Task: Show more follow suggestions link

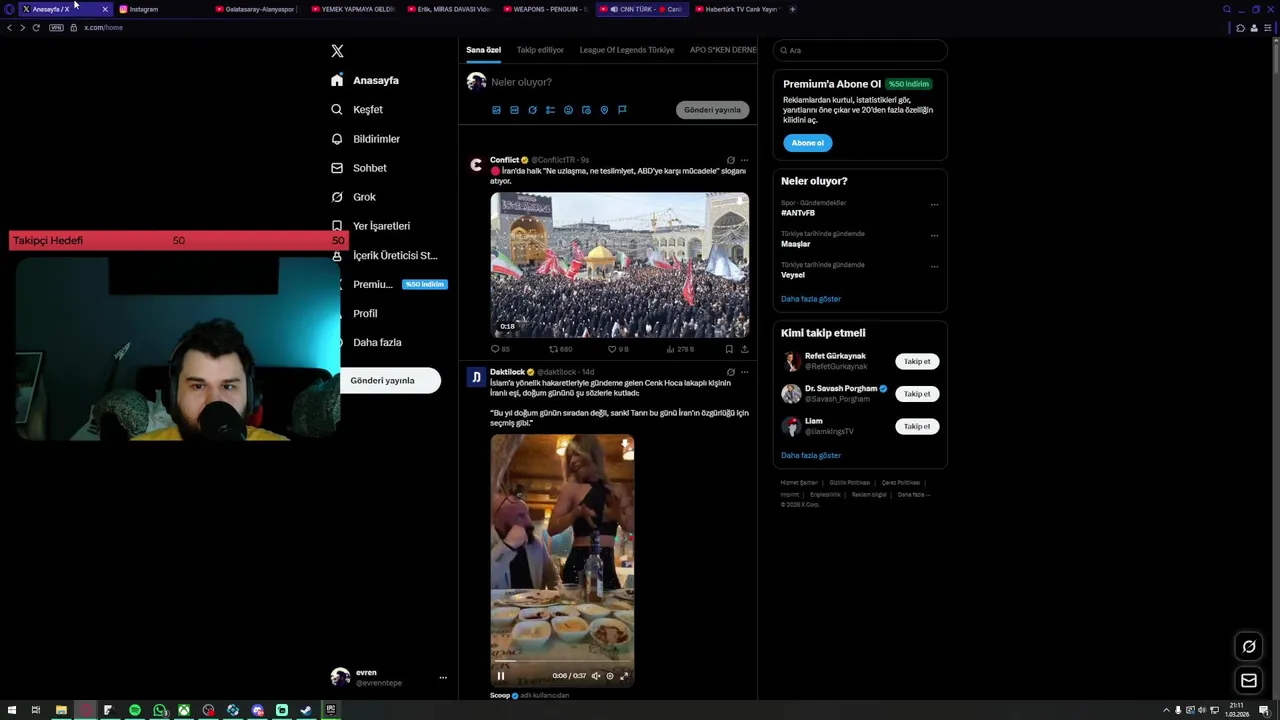Action: pyautogui.click(x=811, y=455)
